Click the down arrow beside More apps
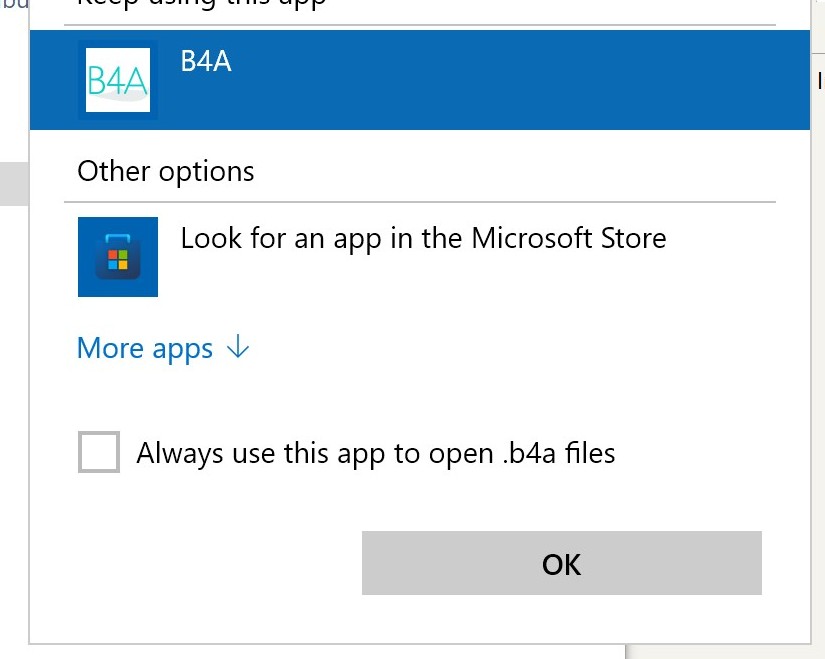 pyautogui.click(x=238, y=348)
